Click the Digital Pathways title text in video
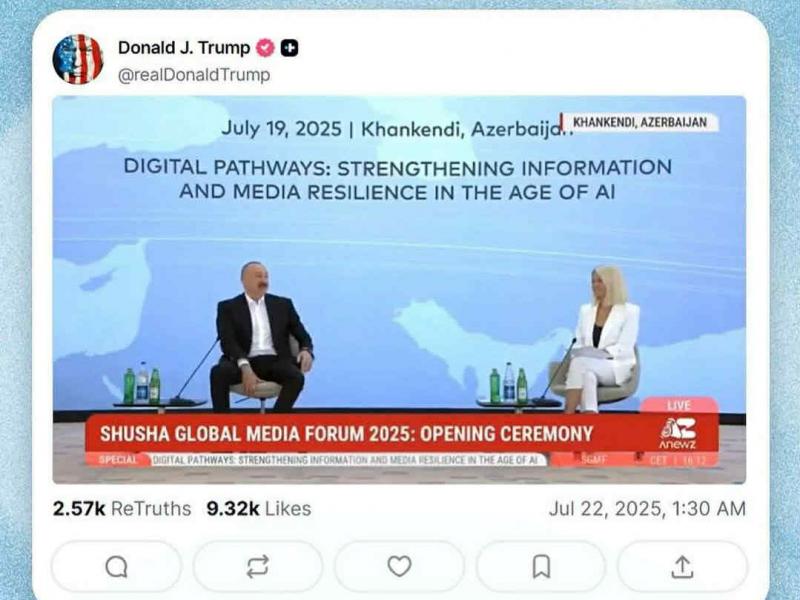Image resolution: width=800 pixels, height=600 pixels. pyautogui.click(x=397, y=180)
